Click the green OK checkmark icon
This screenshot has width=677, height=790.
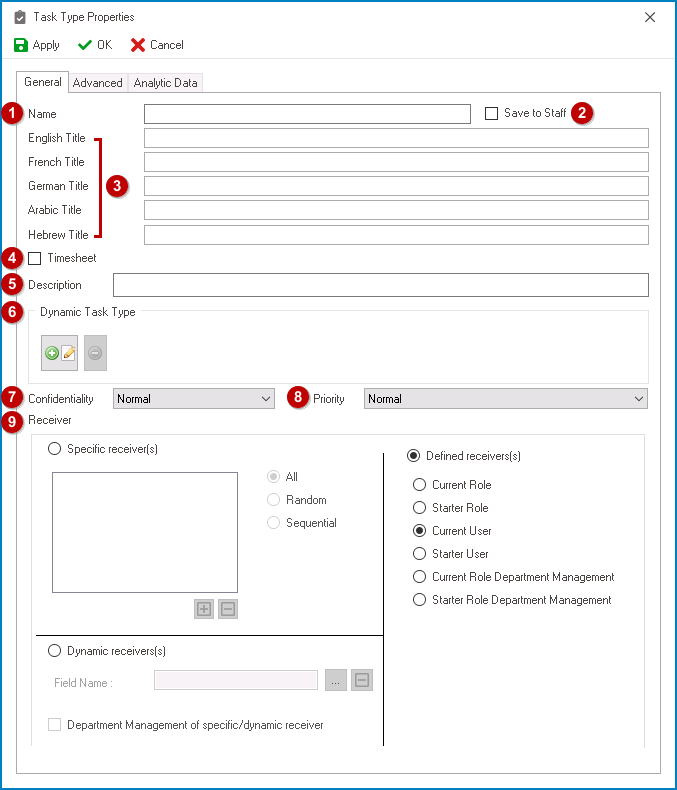coord(85,45)
